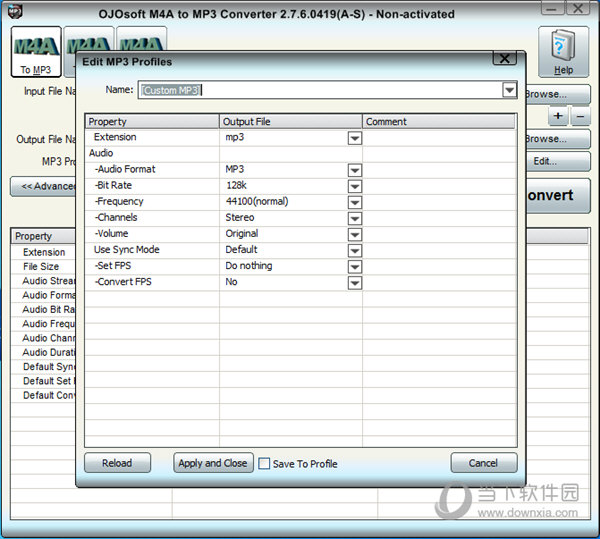Select the Original volume value
Viewport: 600px width, 539px height.
242,234
